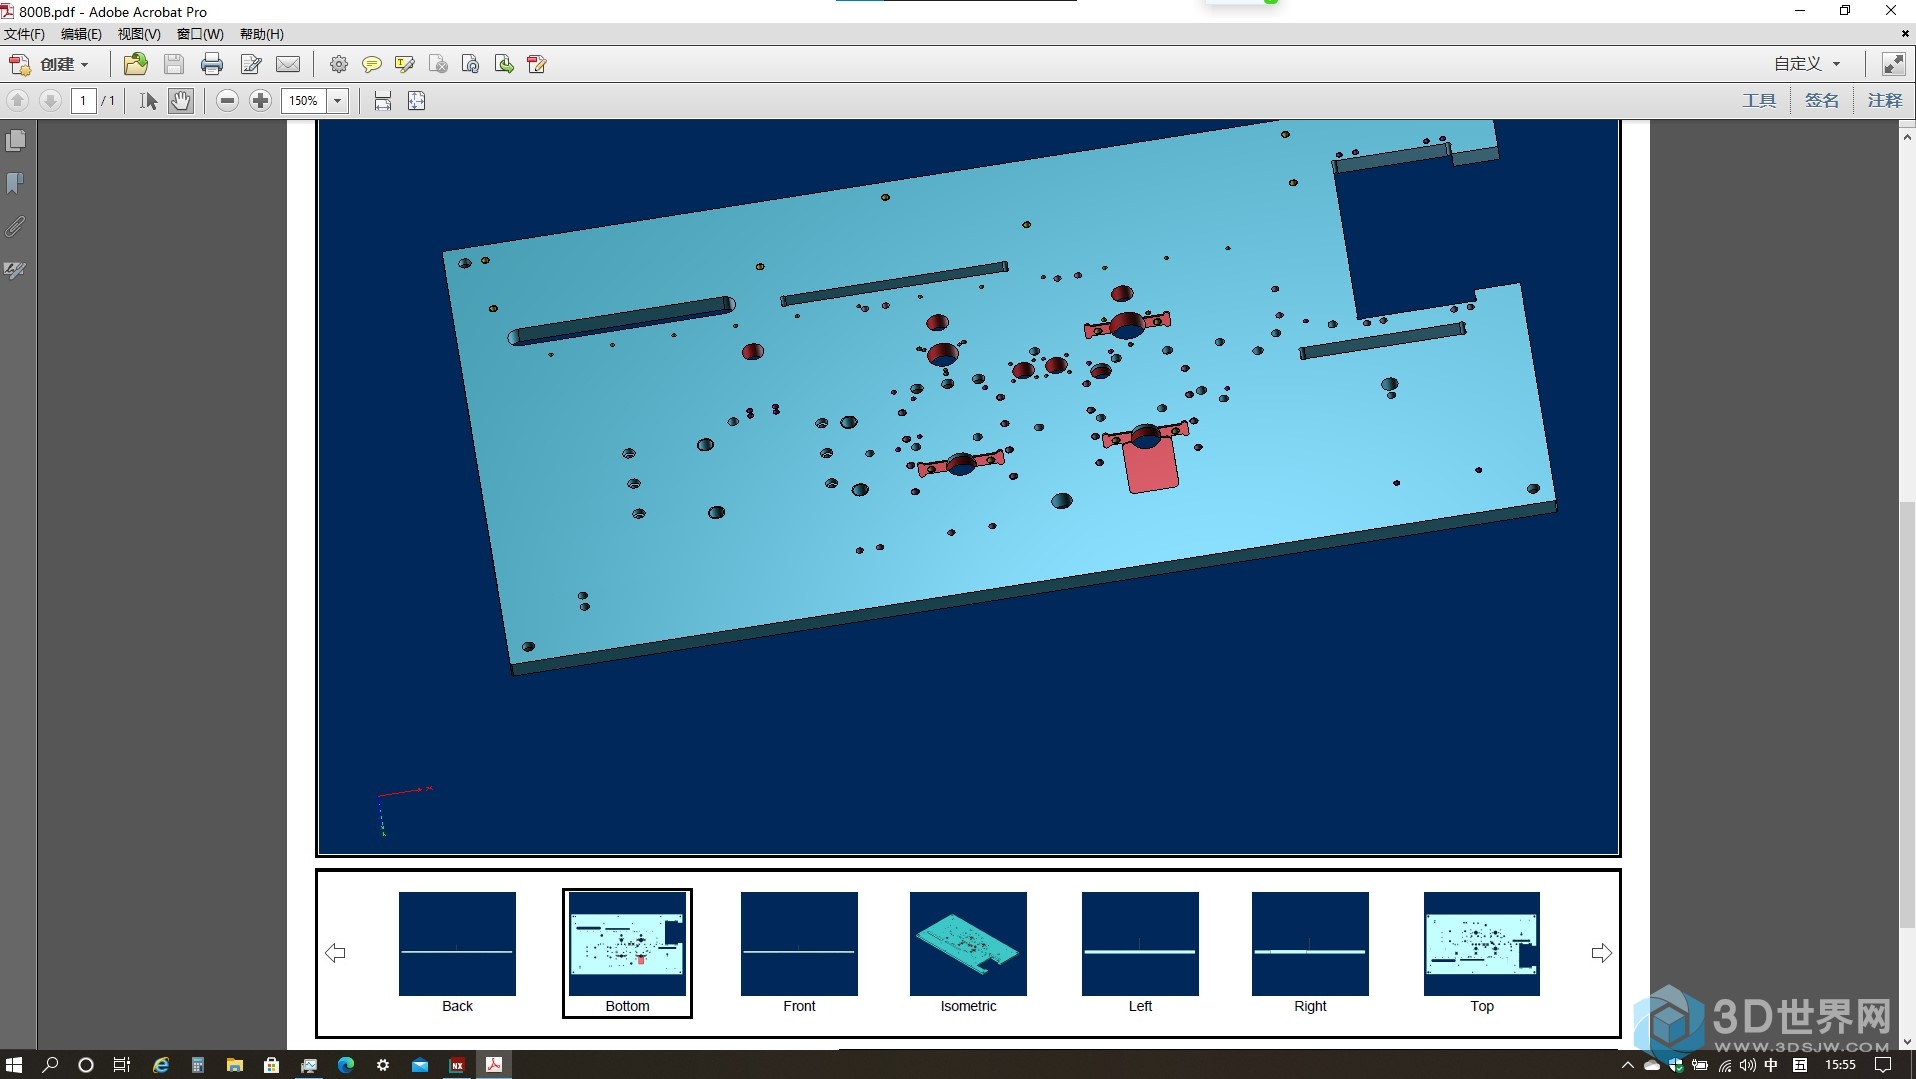Screen dimensions: 1916x1079
Task: Expand the zoom level dropdown arrow
Action: (x=338, y=100)
